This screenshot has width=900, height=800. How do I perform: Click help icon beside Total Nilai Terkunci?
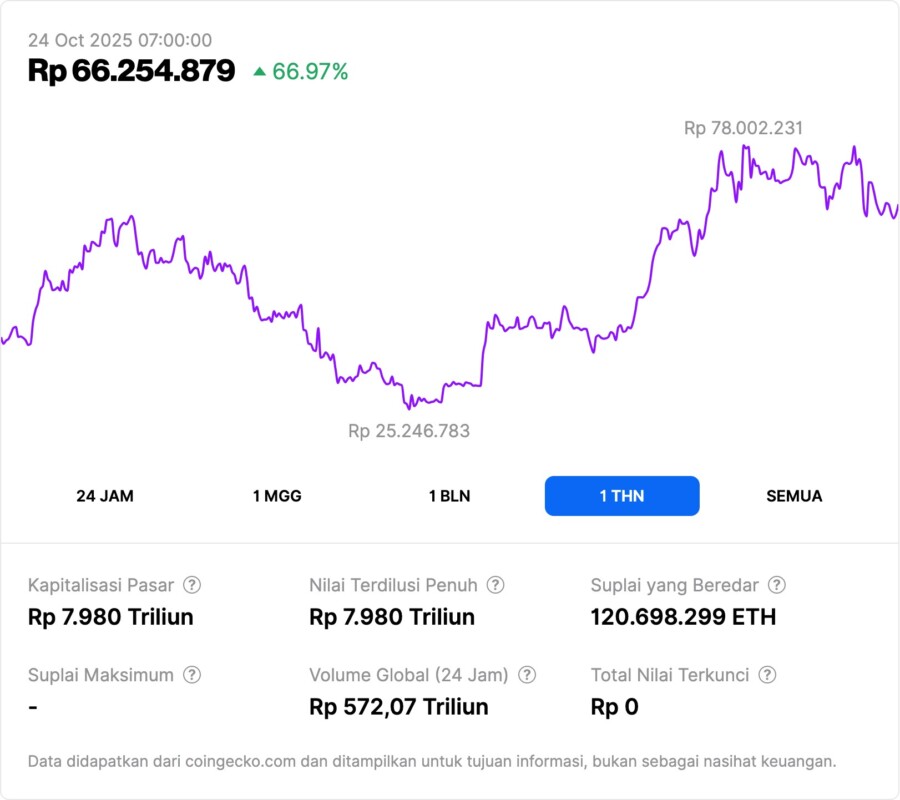click(767, 675)
